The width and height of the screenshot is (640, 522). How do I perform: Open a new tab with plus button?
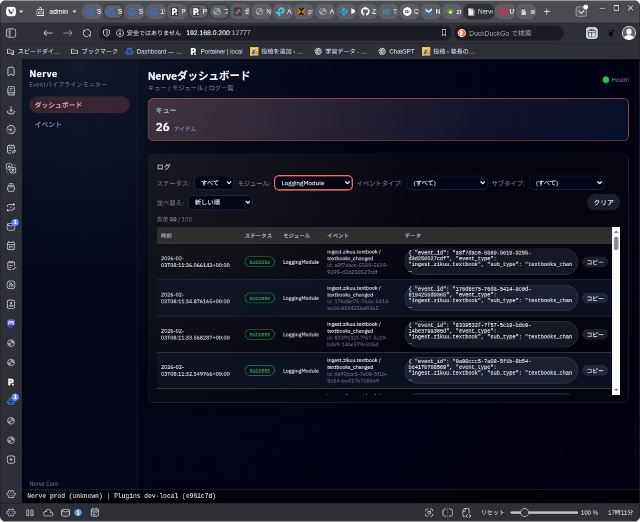click(546, 11)
